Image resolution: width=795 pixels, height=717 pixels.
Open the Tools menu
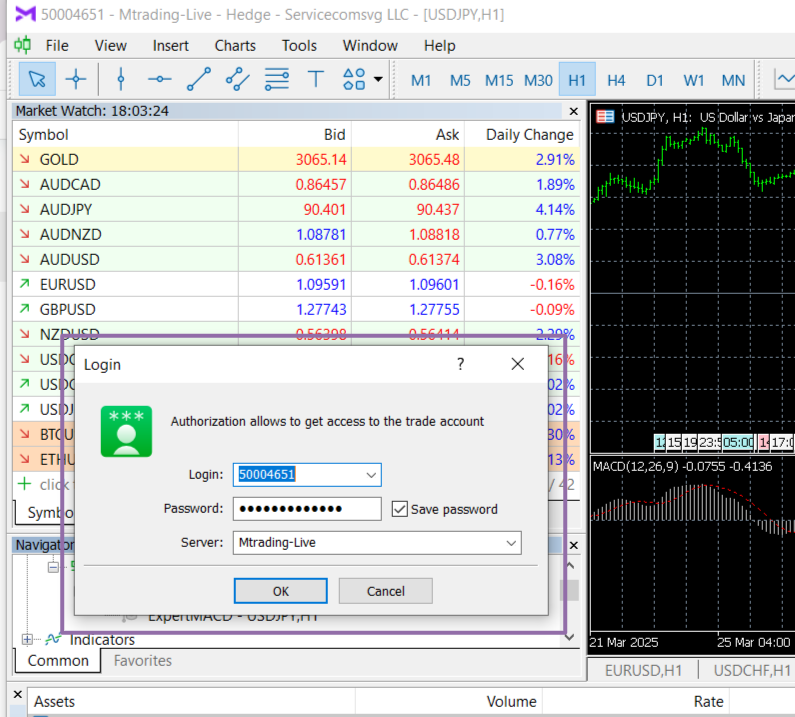pos(299,46)
